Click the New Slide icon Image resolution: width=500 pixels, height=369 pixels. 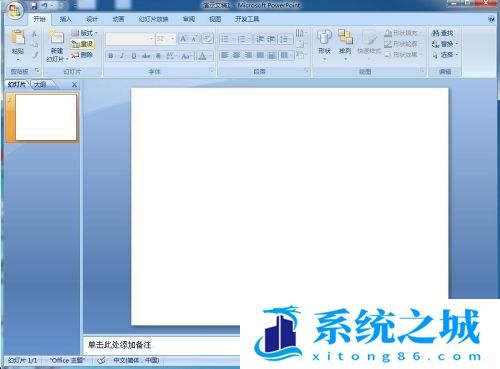[x=57, y=37]
